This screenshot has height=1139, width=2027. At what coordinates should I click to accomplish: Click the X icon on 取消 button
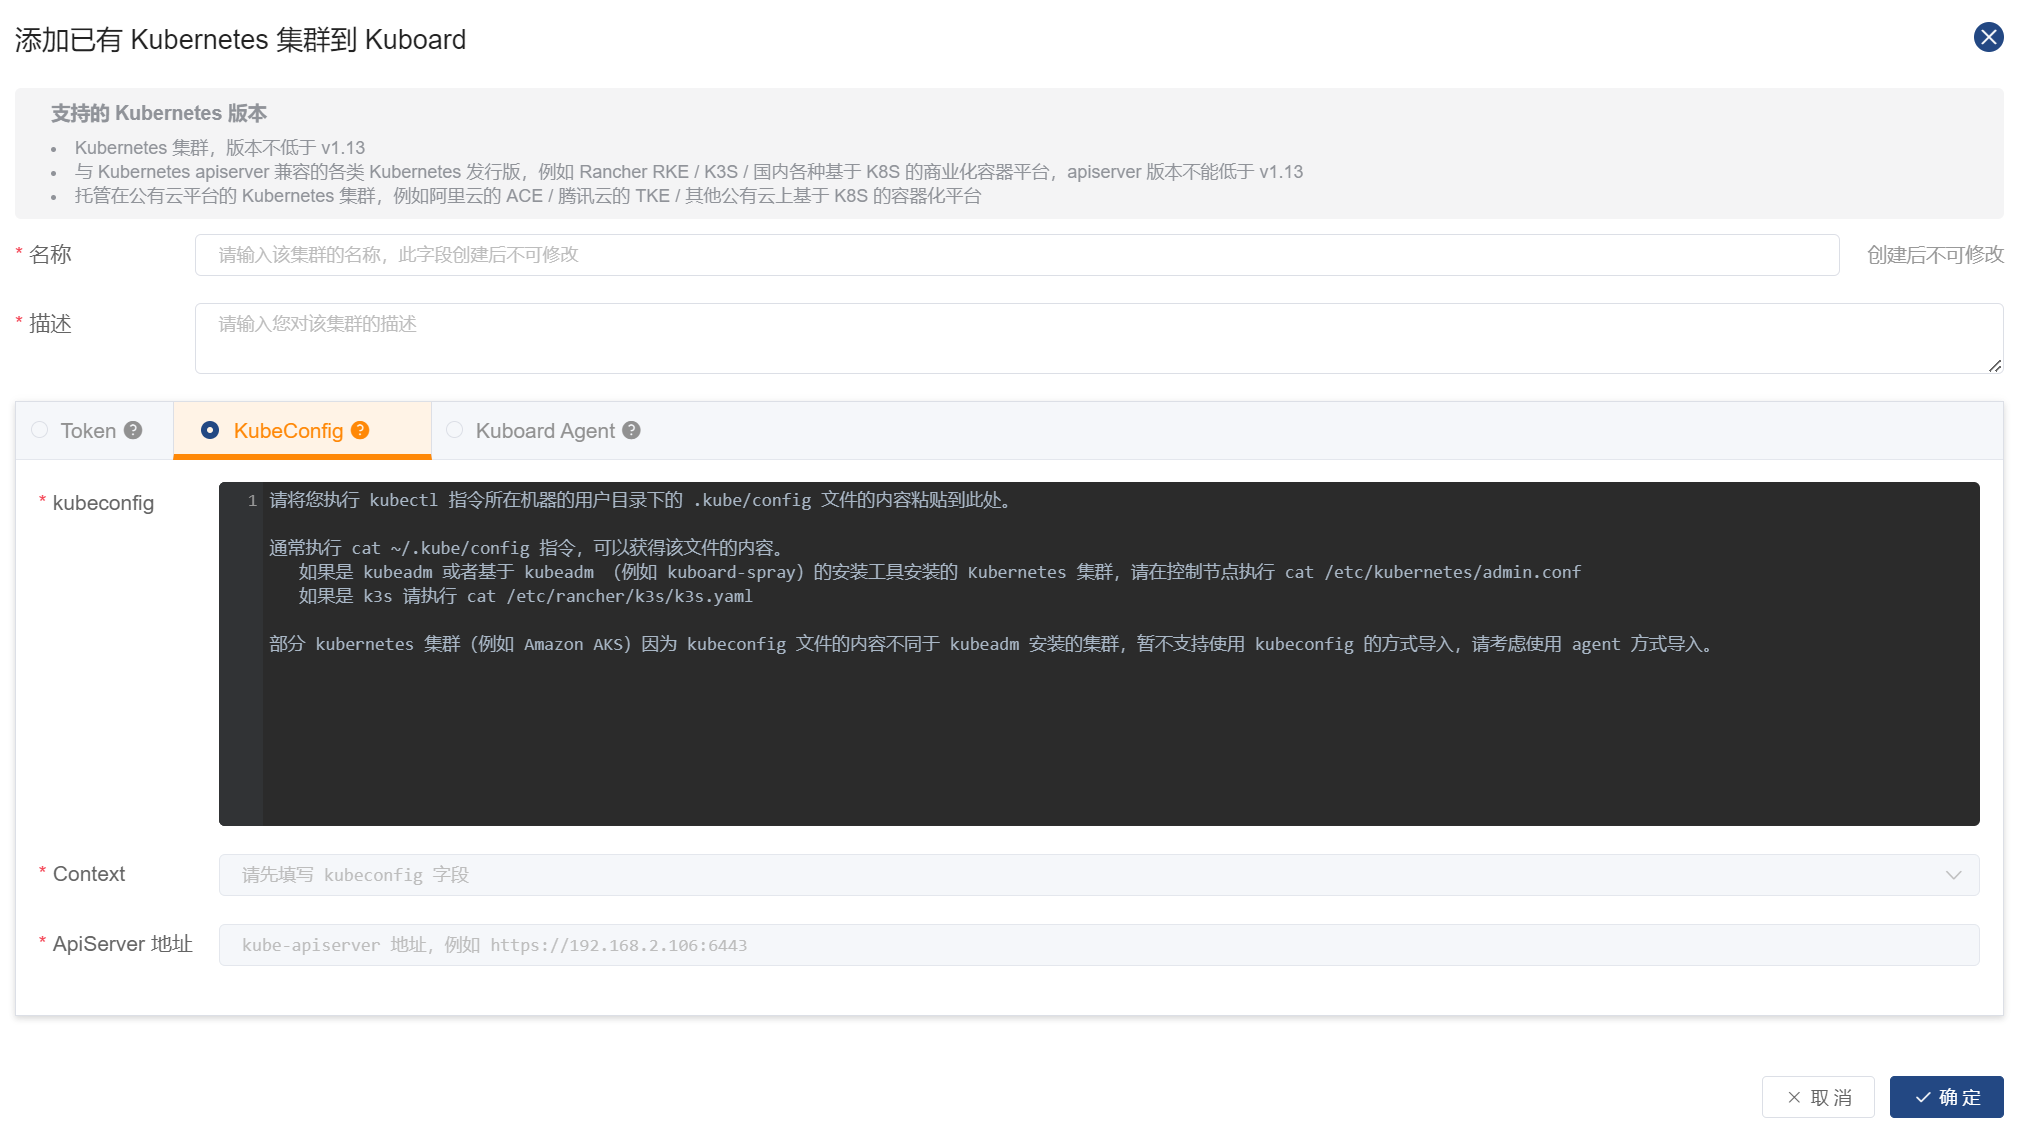point(1794,1098)
